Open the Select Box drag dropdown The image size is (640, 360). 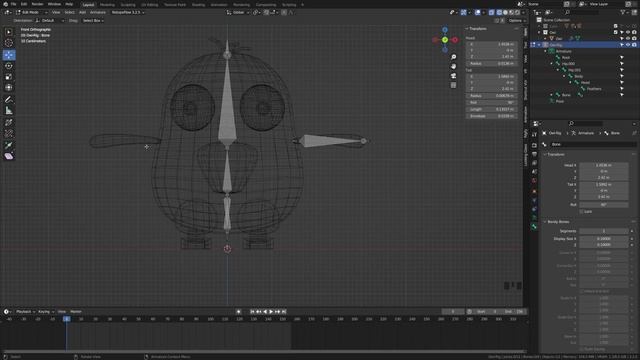pyautogui.click(x=93, y=20)
